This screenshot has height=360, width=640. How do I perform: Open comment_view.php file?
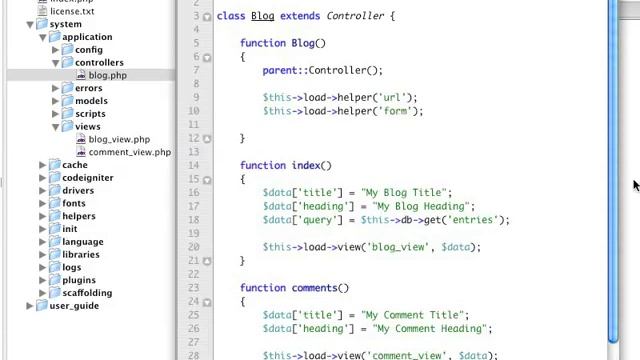130,152
